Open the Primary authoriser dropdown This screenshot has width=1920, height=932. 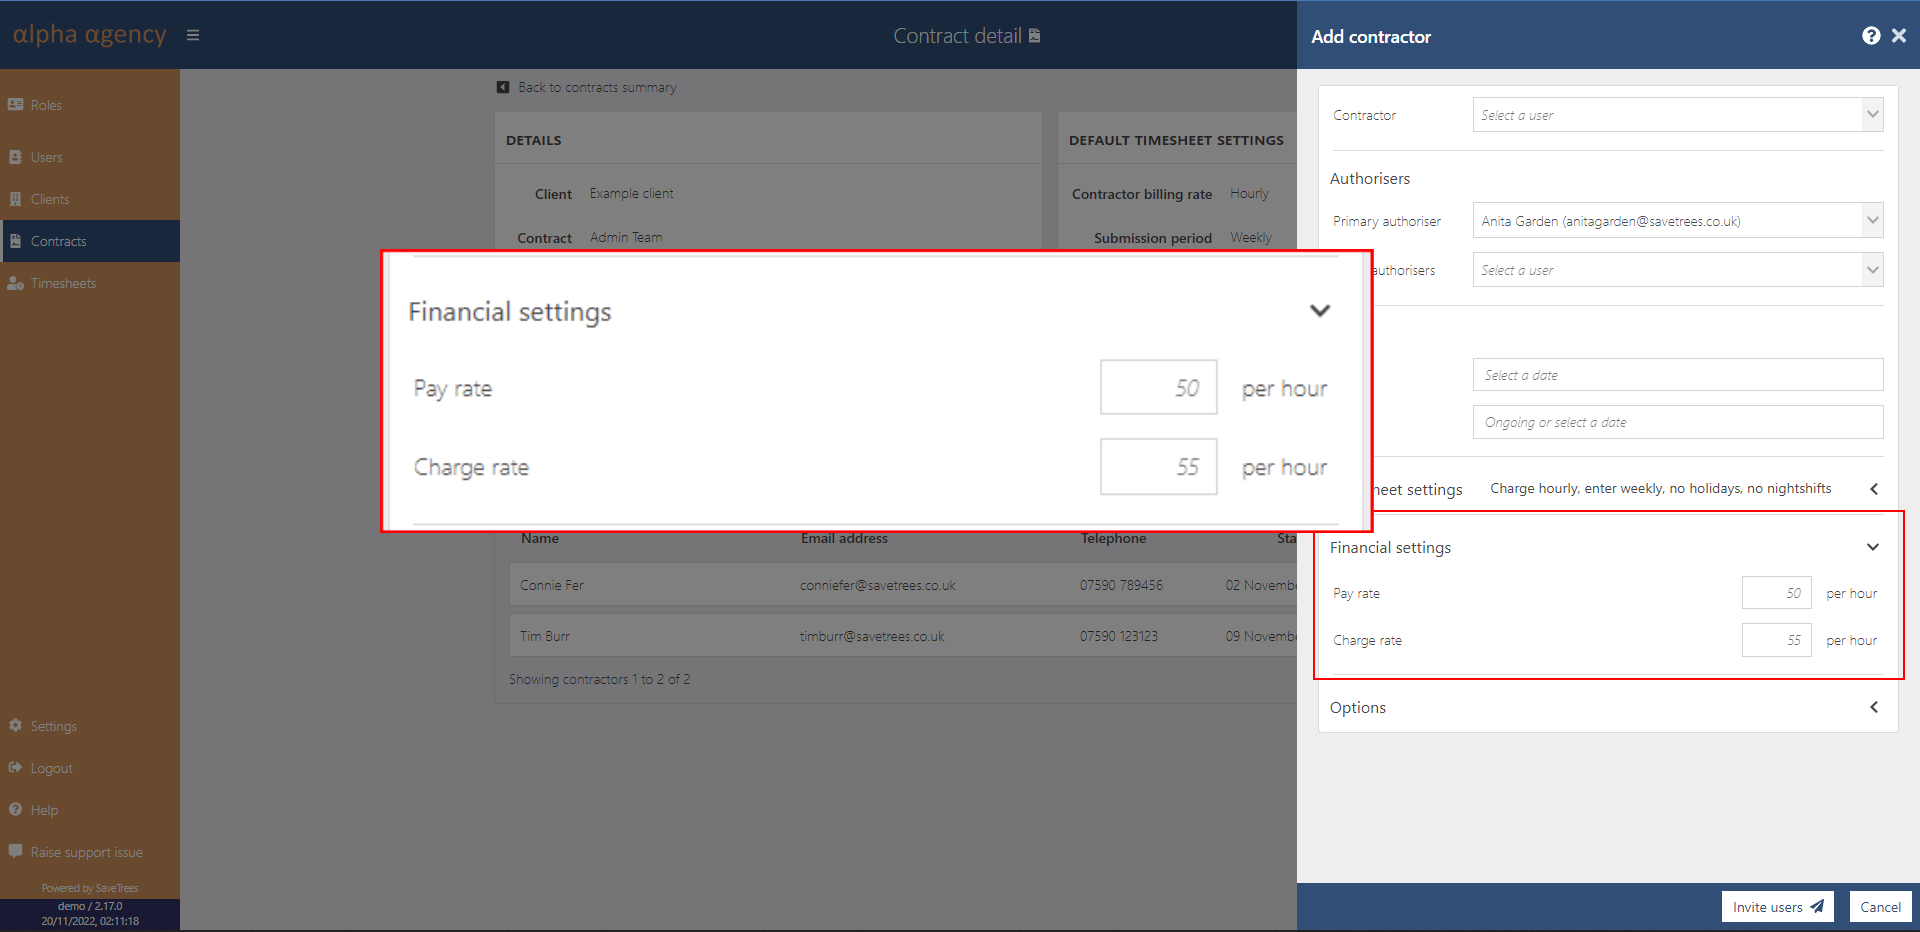[1678, 221]
